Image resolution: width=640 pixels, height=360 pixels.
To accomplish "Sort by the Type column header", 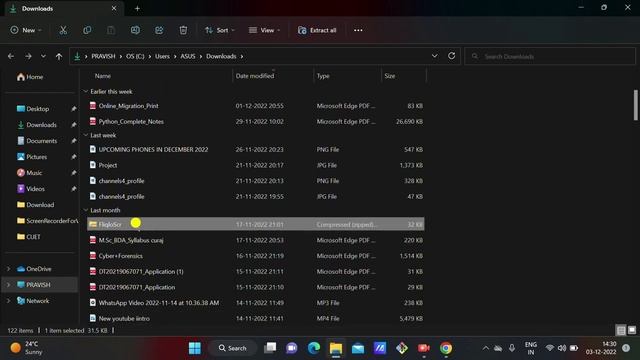I will (323, 76).
